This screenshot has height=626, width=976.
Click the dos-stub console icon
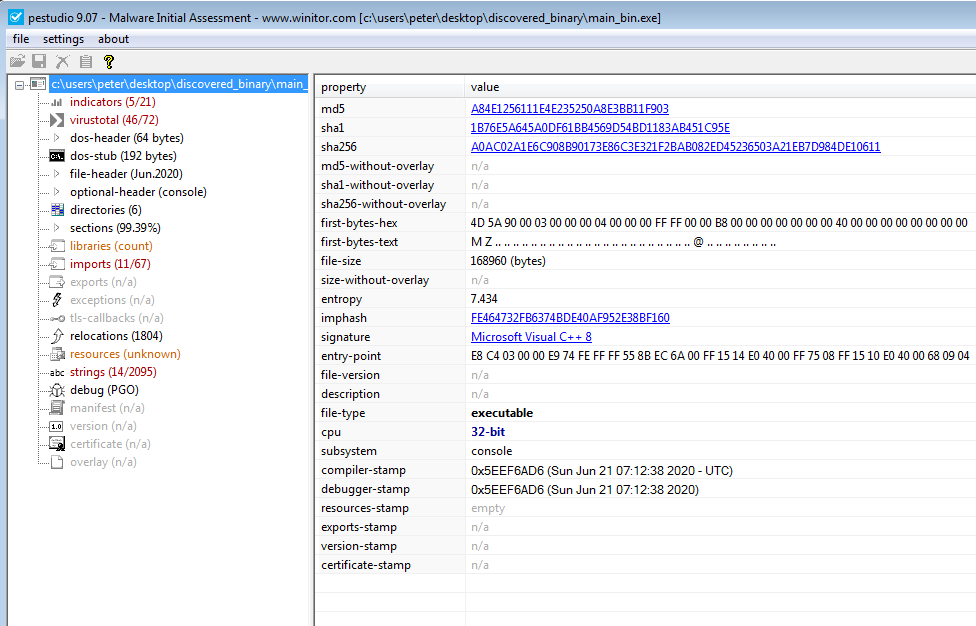click(x=57, y=156)
